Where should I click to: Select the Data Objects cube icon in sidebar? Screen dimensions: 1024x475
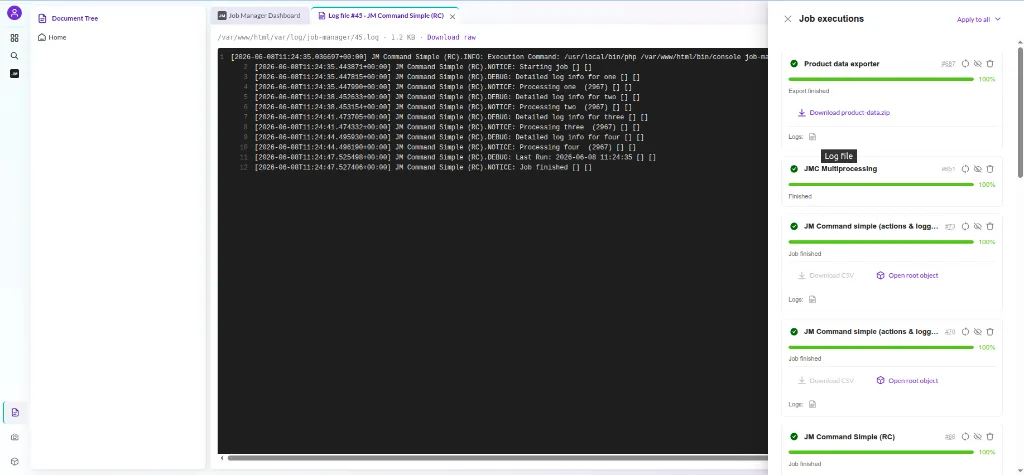(x=15, y=461)
